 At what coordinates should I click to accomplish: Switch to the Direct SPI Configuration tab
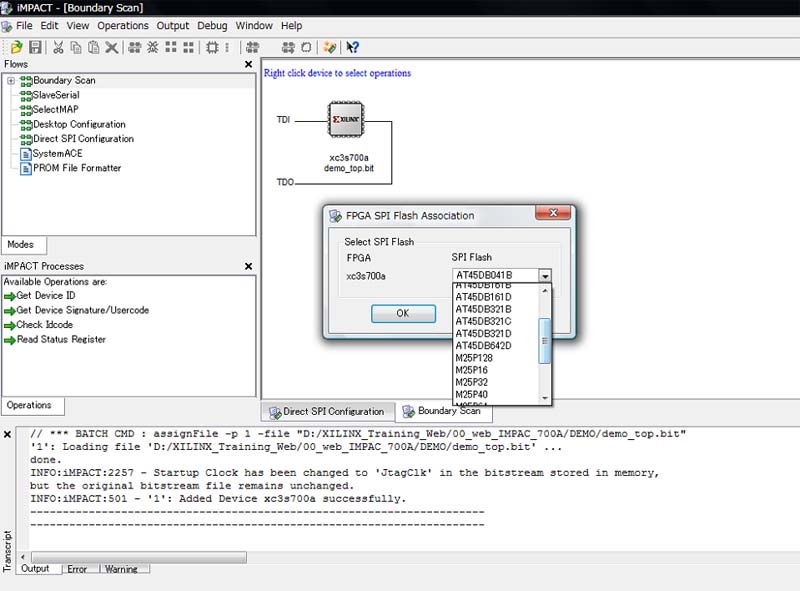[x=328, y=412]
